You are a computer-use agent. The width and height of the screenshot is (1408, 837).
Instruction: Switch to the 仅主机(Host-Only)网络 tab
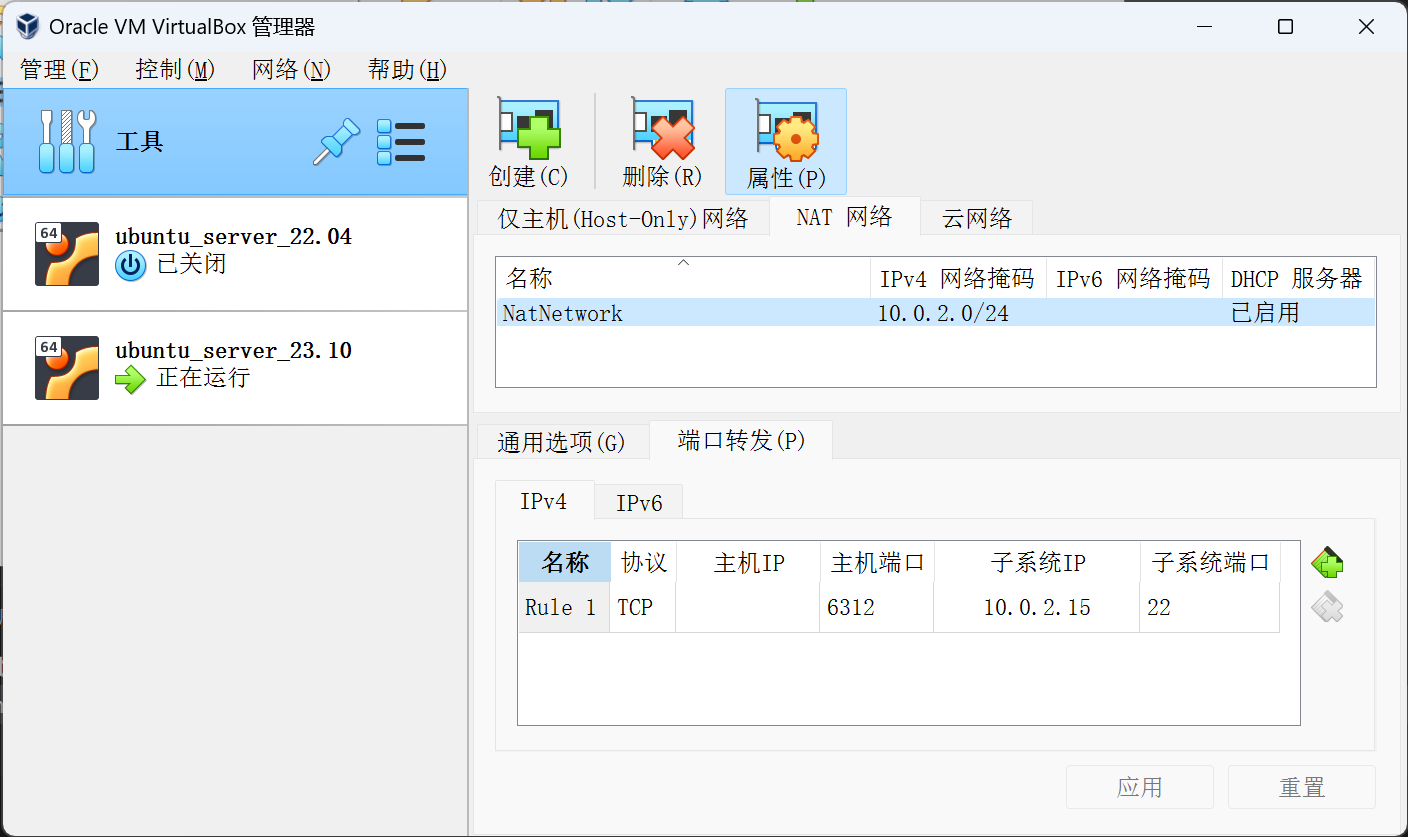623,218
